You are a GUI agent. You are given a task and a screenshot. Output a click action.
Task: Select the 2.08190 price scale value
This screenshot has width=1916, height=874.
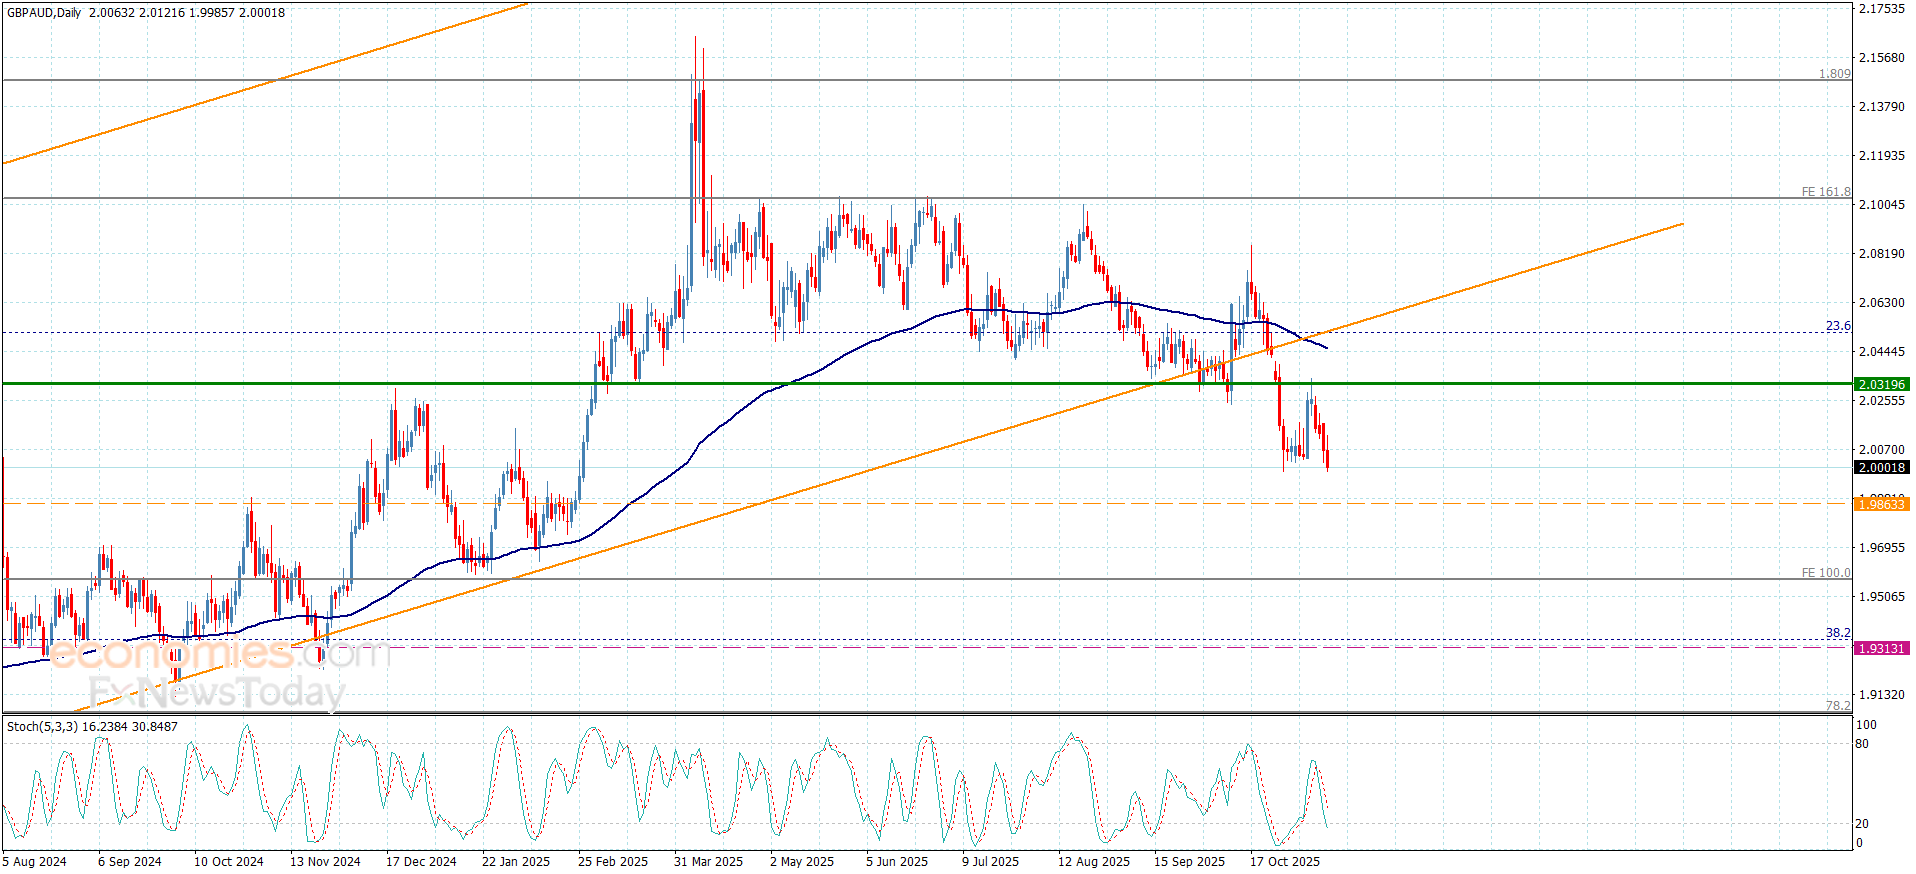click(x=1882, y=254)
